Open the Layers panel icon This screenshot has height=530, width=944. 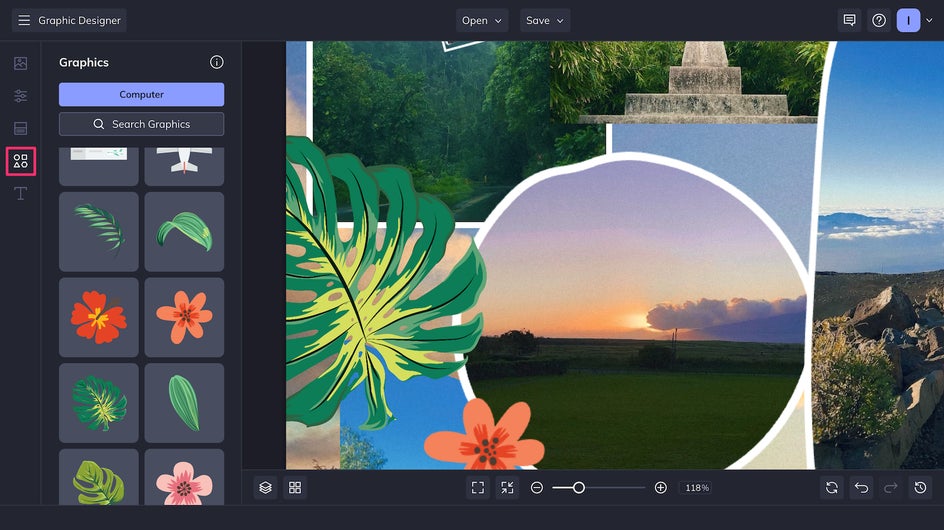(266, 487)
